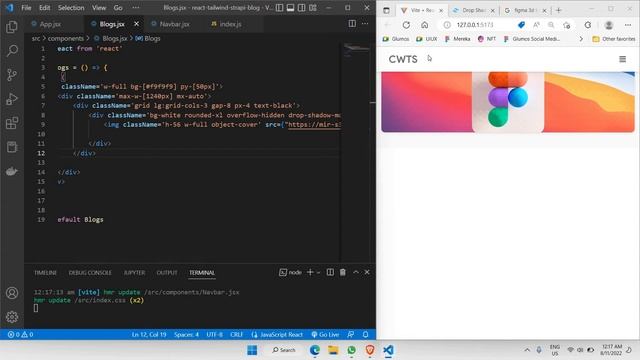This screenshot has width=640, height=360.
Task: Open the TIMELINE panel tab
Action: [45, 273]
